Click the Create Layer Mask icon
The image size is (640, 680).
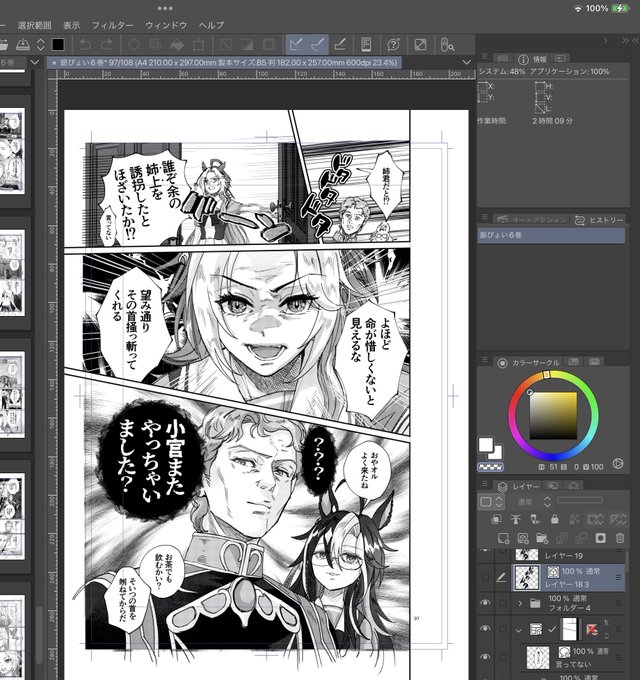[600, 538]
